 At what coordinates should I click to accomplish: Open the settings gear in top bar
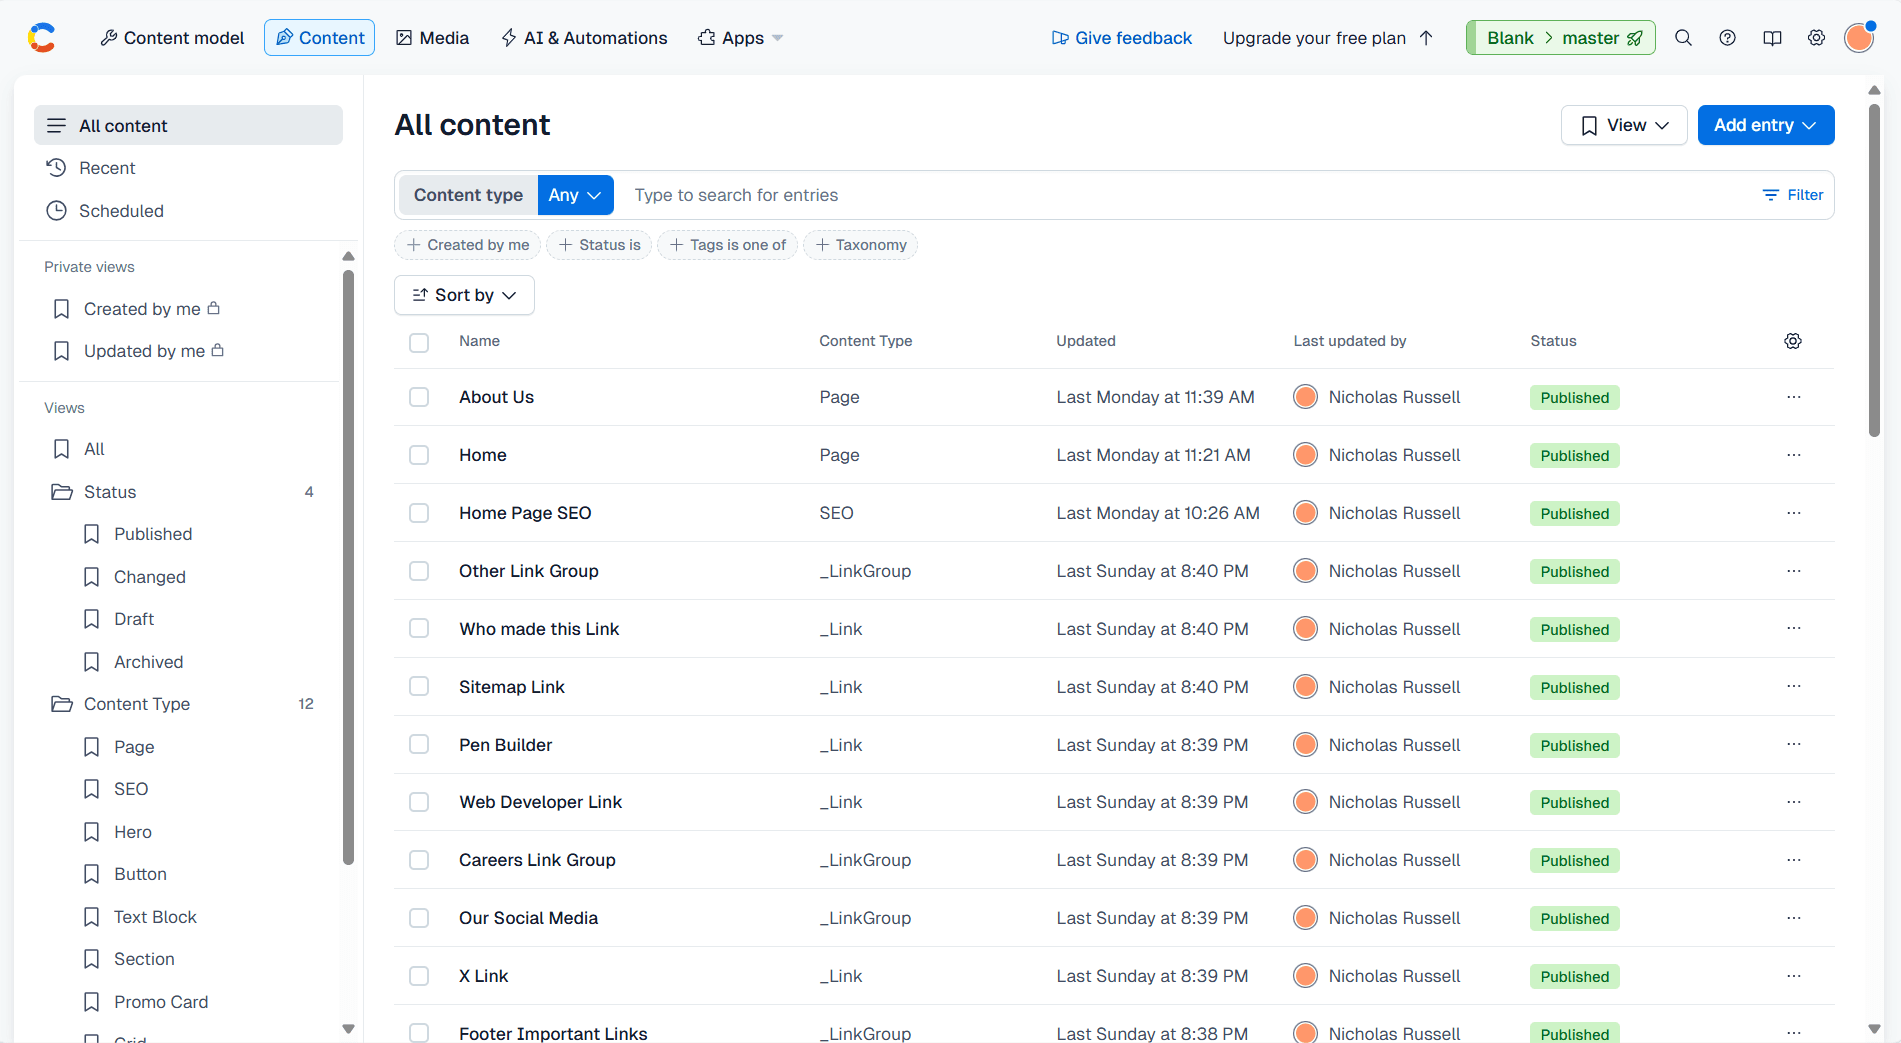pos(1816,38)
